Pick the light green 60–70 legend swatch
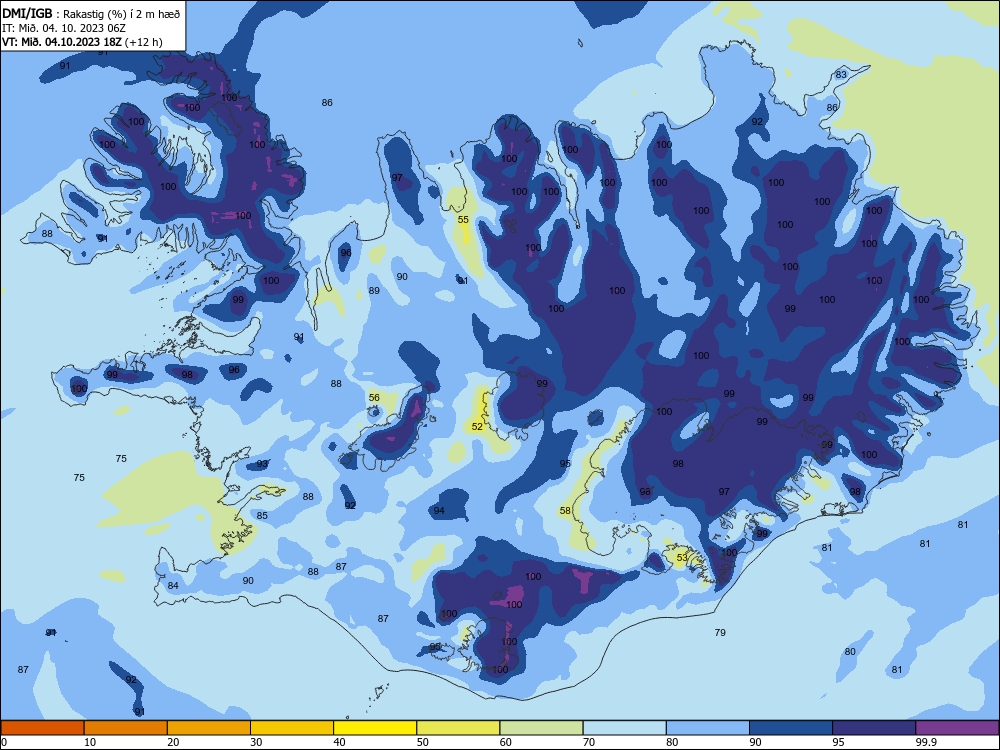The image size is (1000, 750). (x=541, y=728)
